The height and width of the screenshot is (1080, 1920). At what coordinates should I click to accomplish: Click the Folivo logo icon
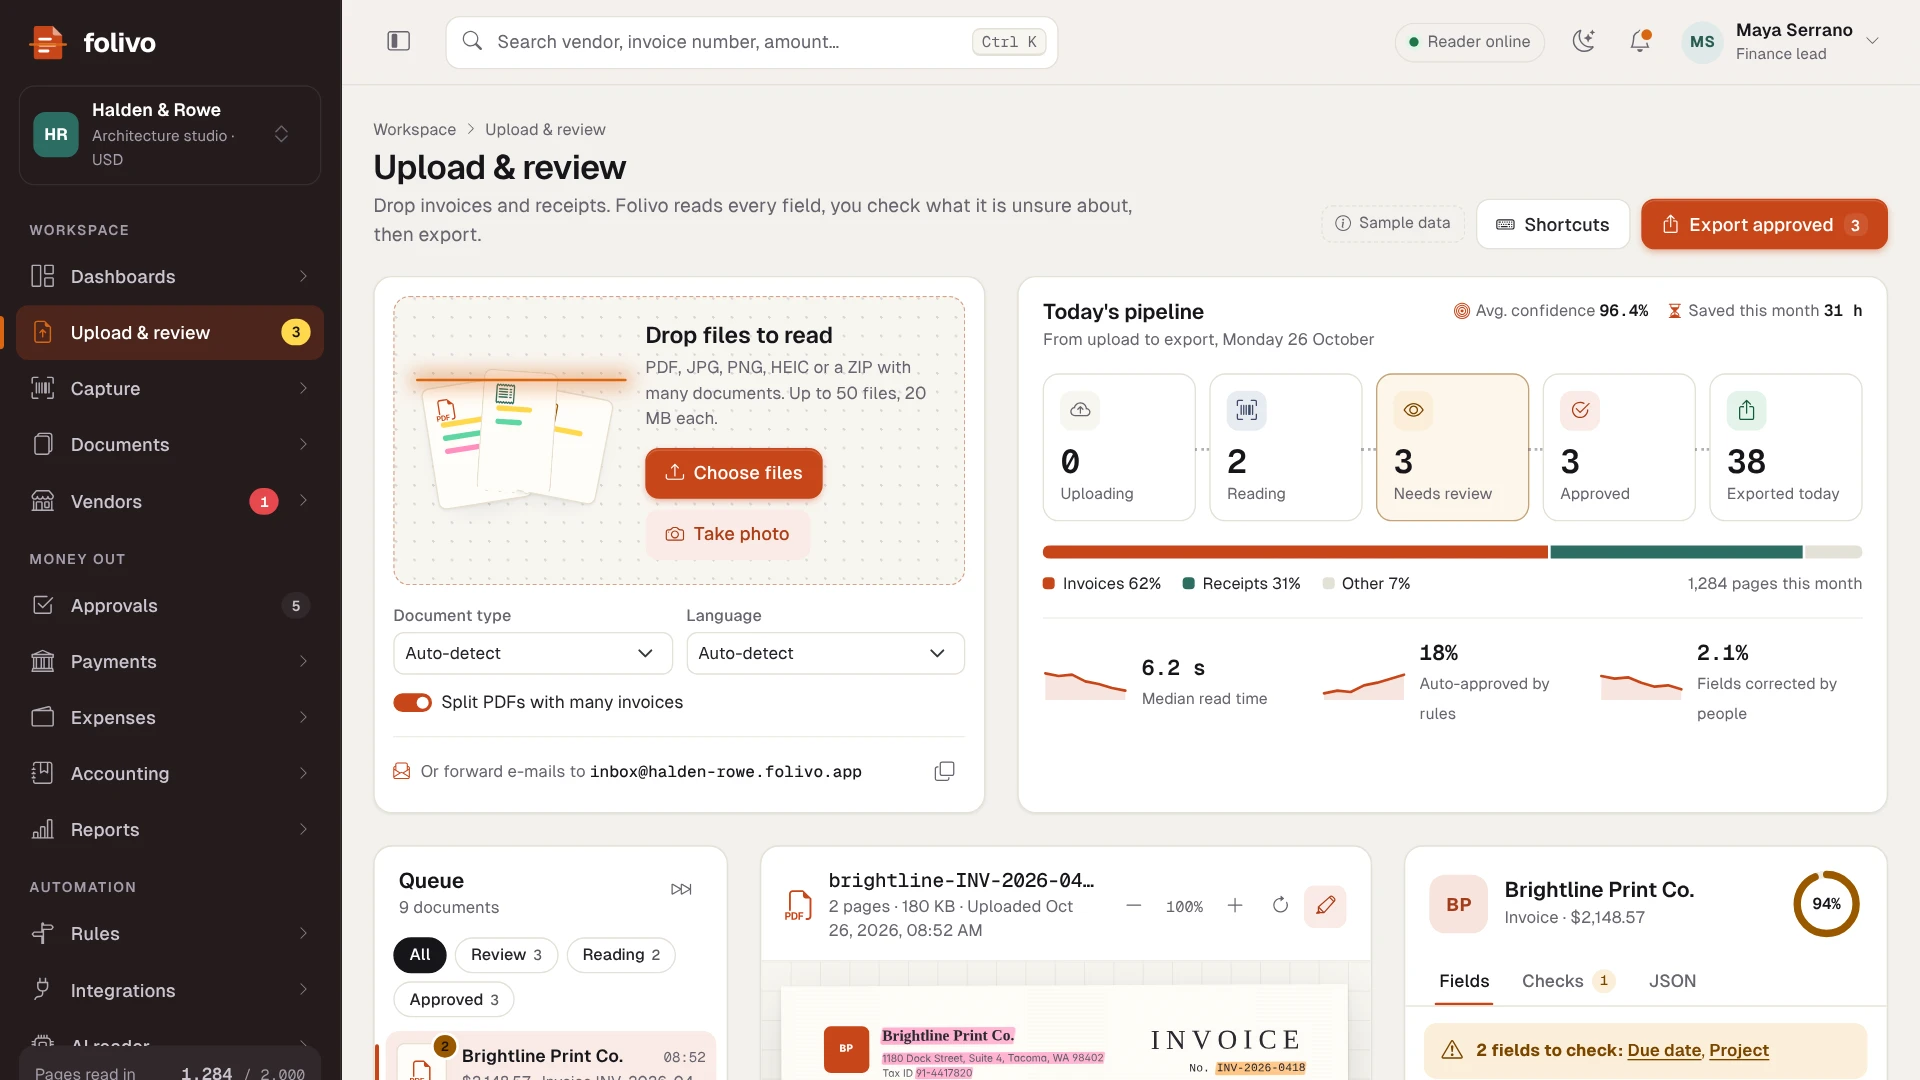[47, 42]
